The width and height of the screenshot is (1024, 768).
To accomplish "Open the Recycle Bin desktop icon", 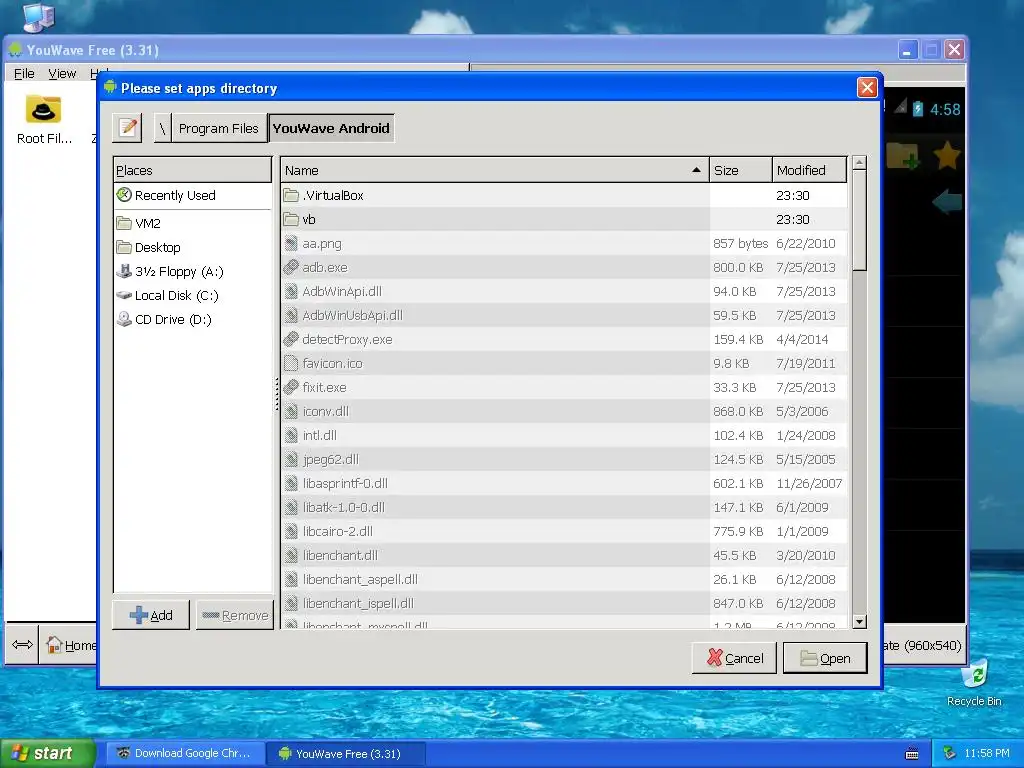I will coord(974,684).
